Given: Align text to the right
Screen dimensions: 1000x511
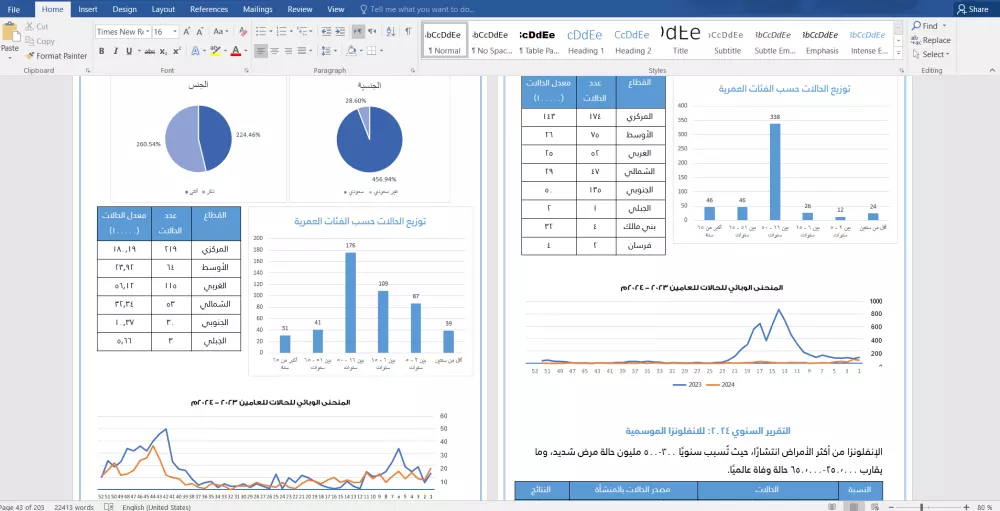Looking at the screenshot, I should pyautogui.click(x=288, y=51).
